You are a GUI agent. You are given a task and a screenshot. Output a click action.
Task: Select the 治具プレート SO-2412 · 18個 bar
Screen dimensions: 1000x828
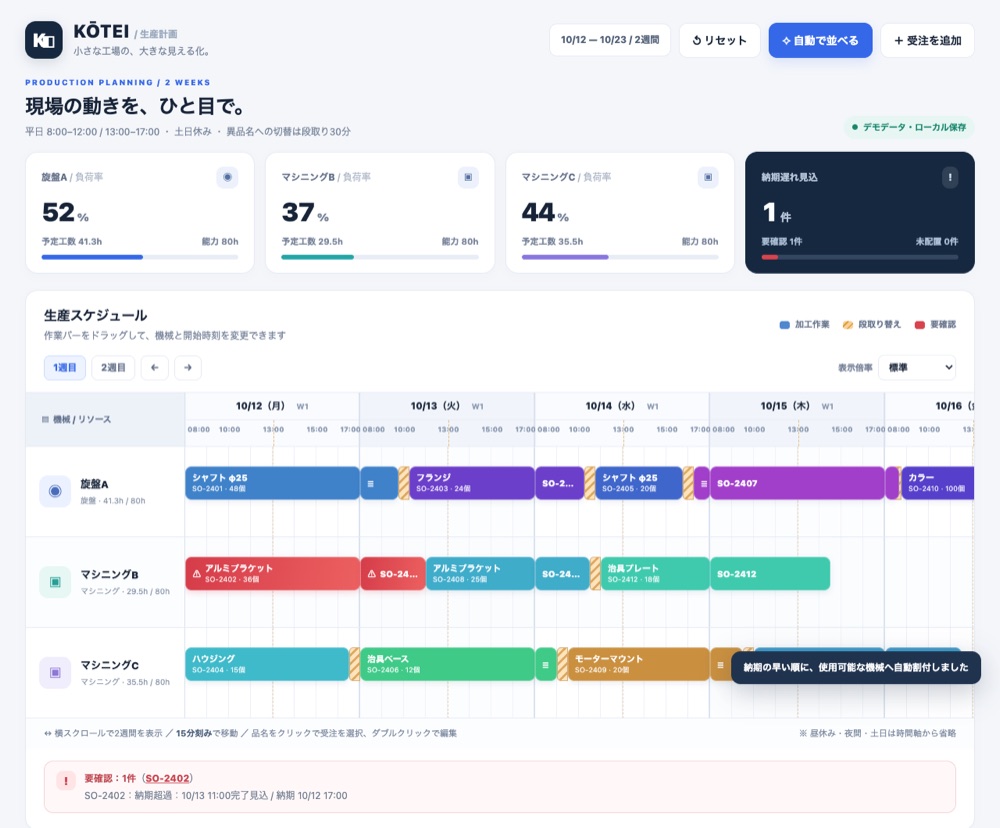(x=655, y=573)
